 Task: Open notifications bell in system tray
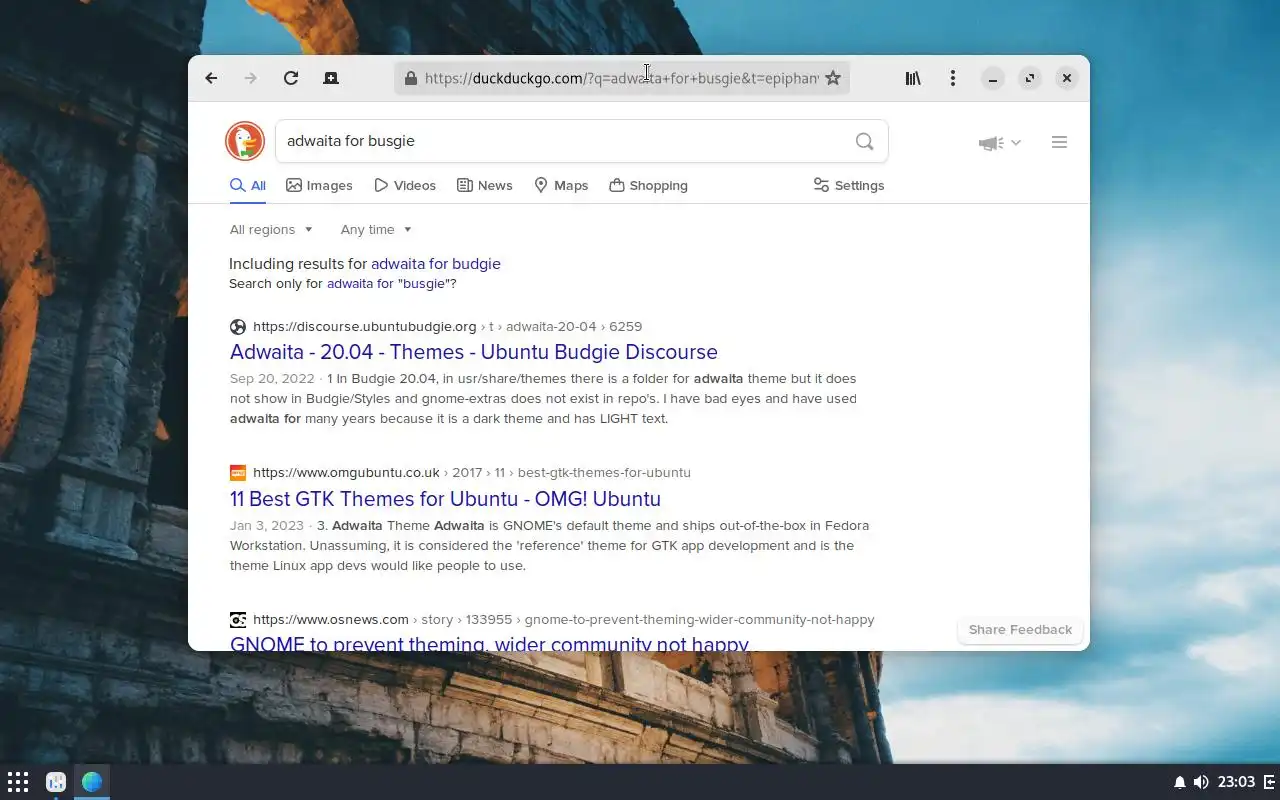click(x=1180, y=782)
